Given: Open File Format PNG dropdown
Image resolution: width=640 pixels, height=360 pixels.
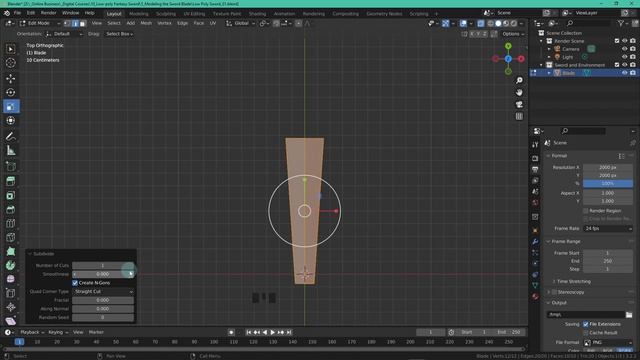Looking at the screenshot, I should pos(608,342).
